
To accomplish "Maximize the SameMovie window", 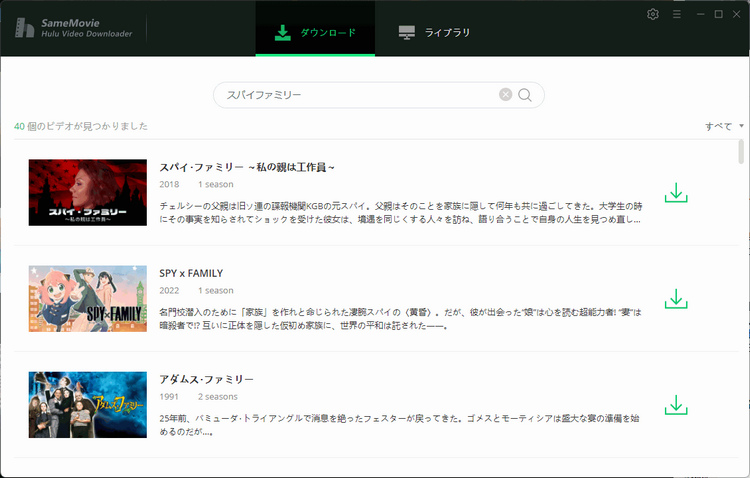I will tap(718, 14).
